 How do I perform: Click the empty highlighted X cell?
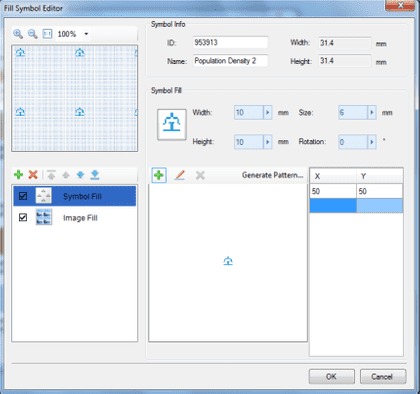click(x=333, y=206)
